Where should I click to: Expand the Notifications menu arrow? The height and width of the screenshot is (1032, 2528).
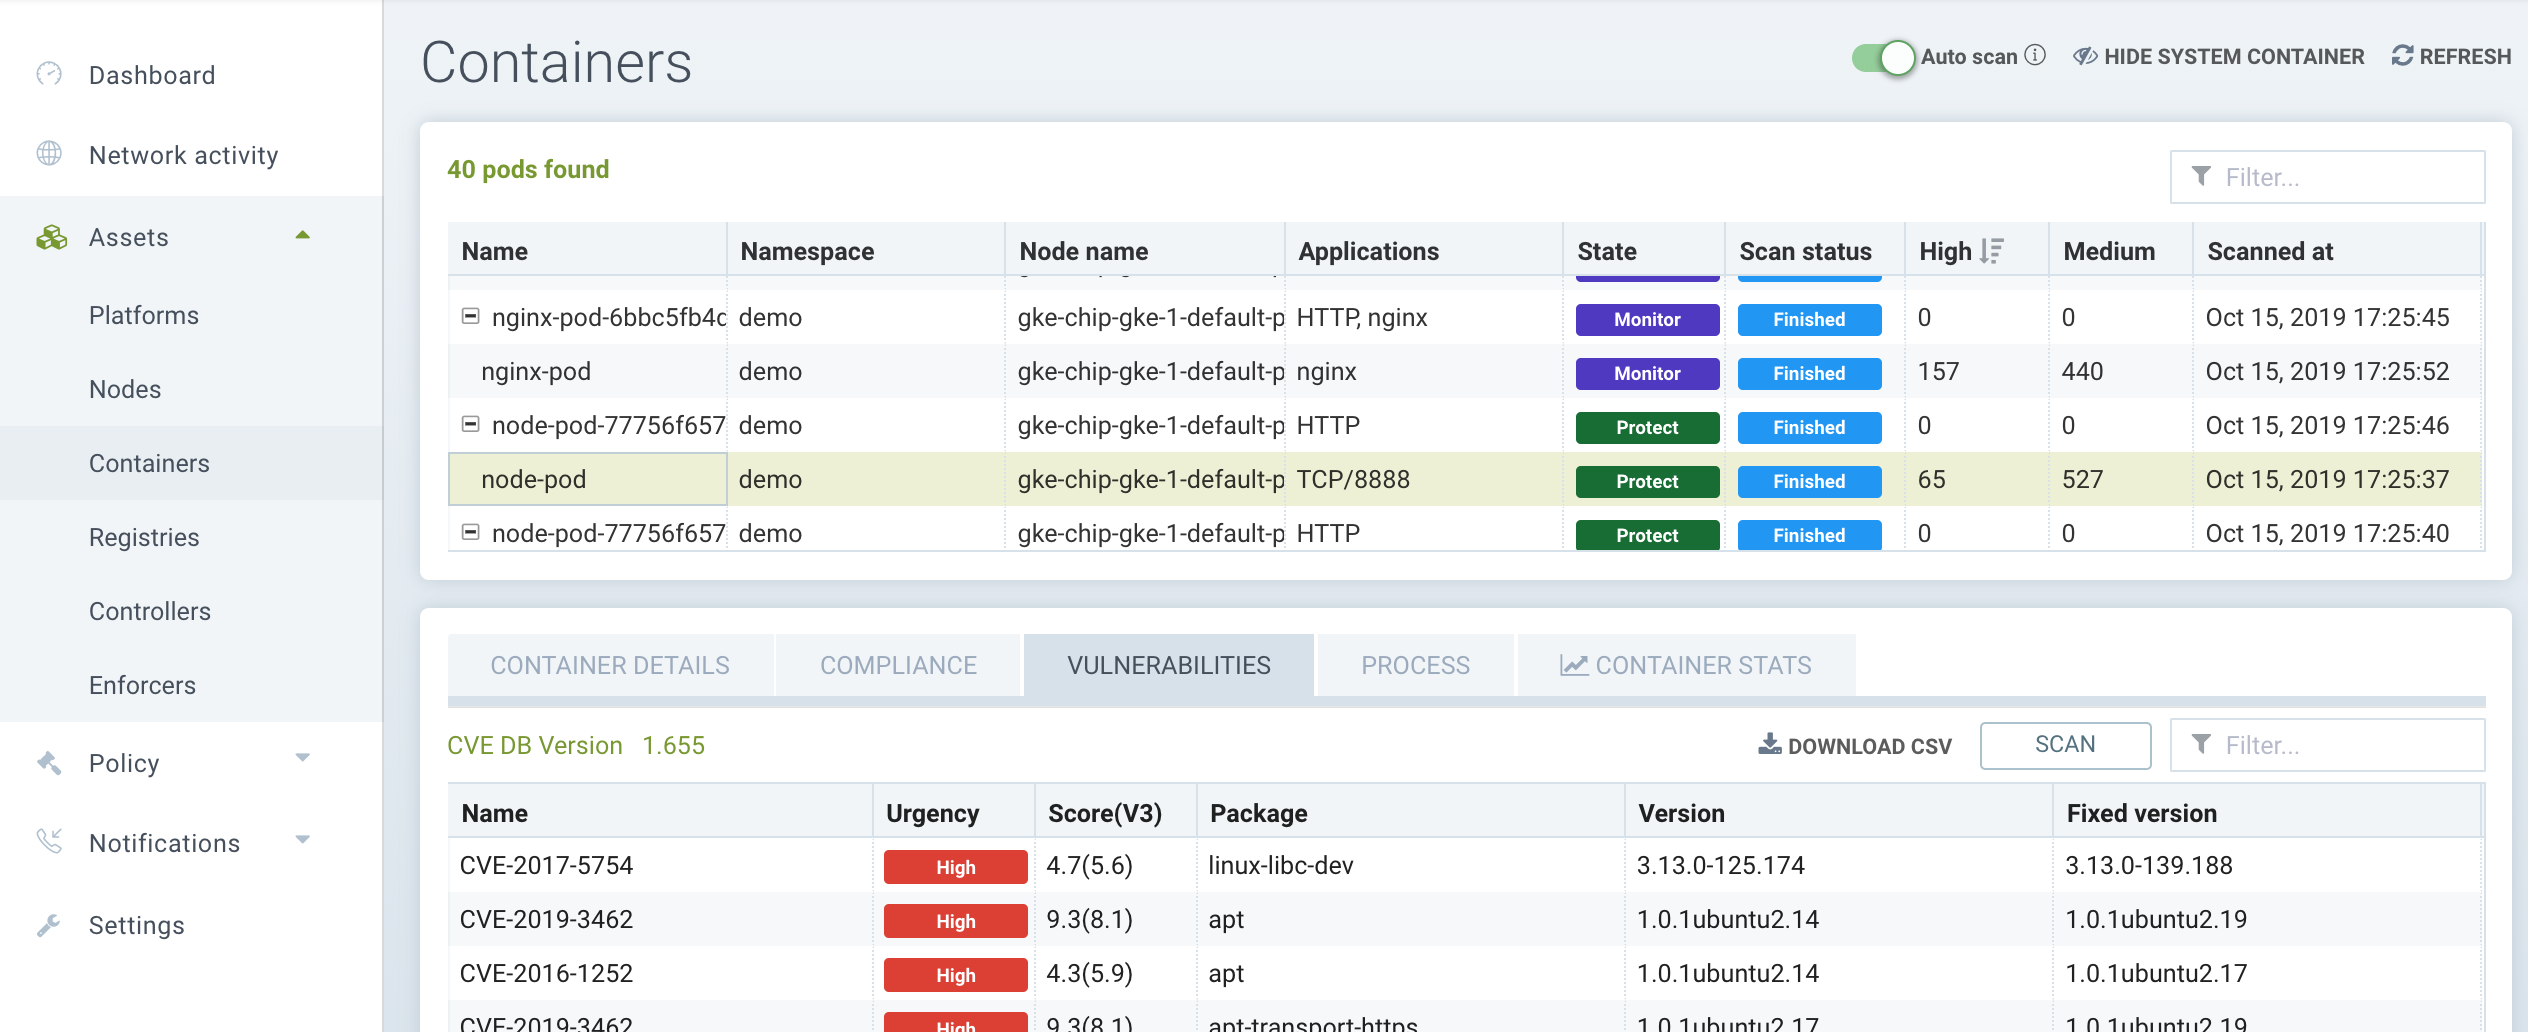[x=302, y=840]
